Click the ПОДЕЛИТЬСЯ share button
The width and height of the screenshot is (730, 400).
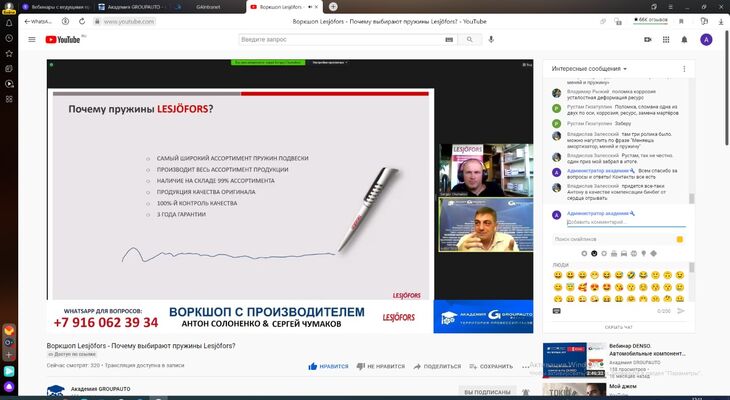point(437,366)
